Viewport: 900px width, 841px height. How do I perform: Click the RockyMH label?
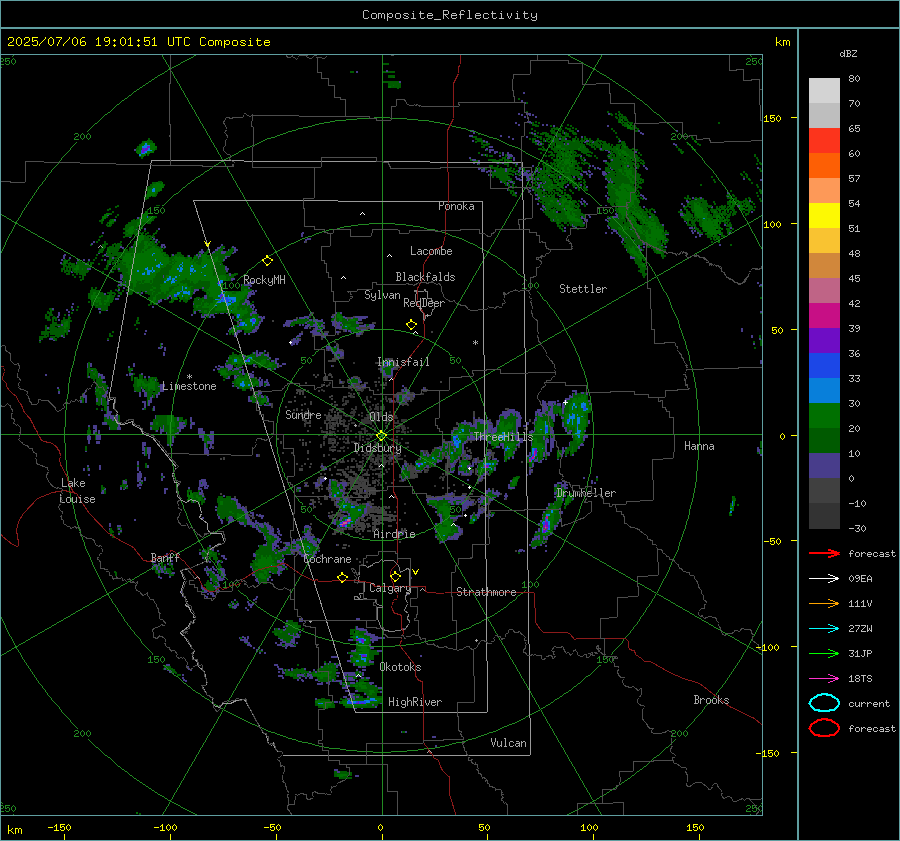coord(264,280)
